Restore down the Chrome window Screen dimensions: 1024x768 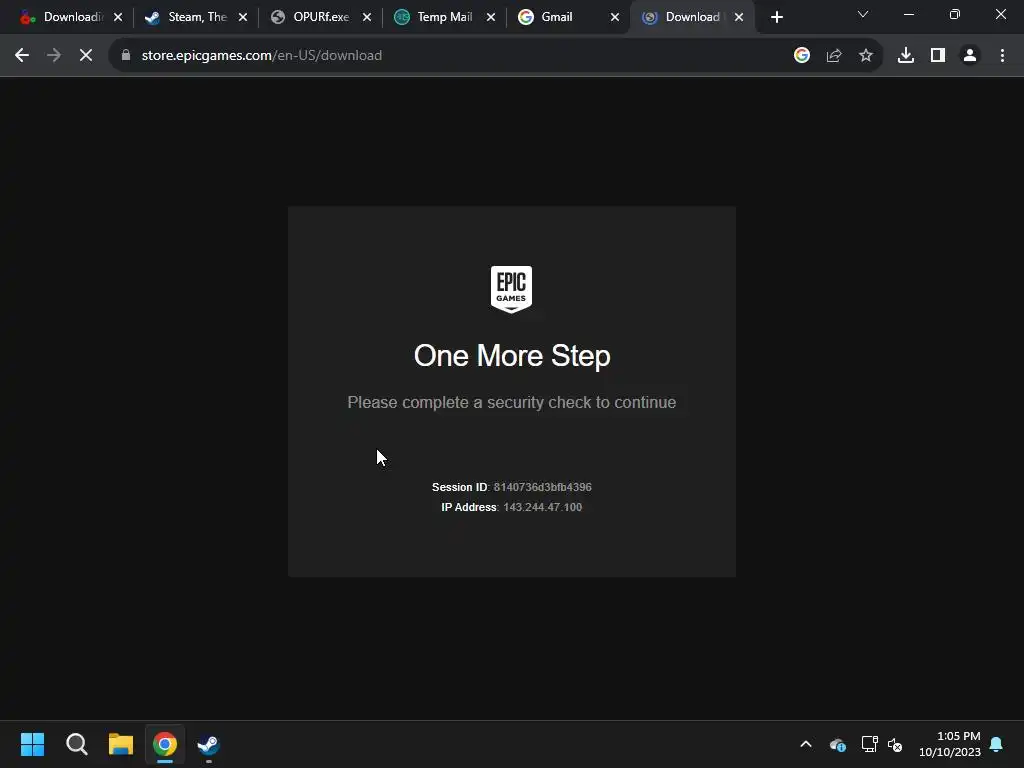pos(955,14)
